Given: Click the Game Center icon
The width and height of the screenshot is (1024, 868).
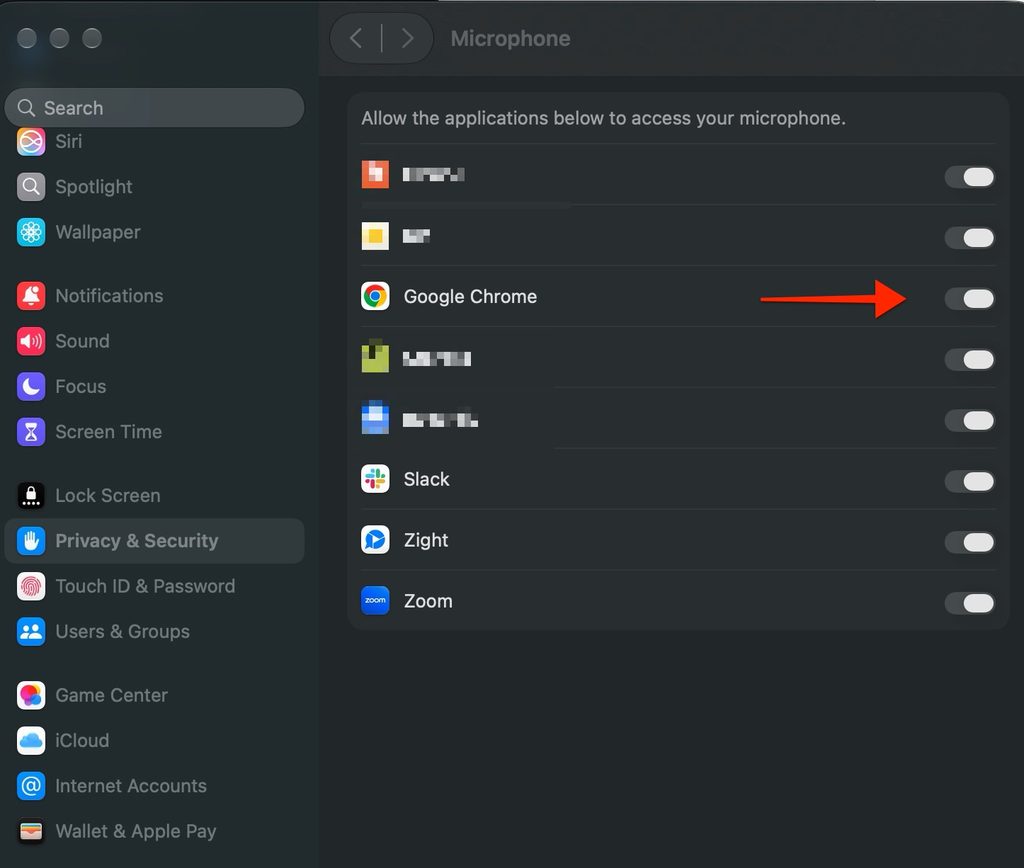Looking at the screenshot, I should tap(31, 696).
